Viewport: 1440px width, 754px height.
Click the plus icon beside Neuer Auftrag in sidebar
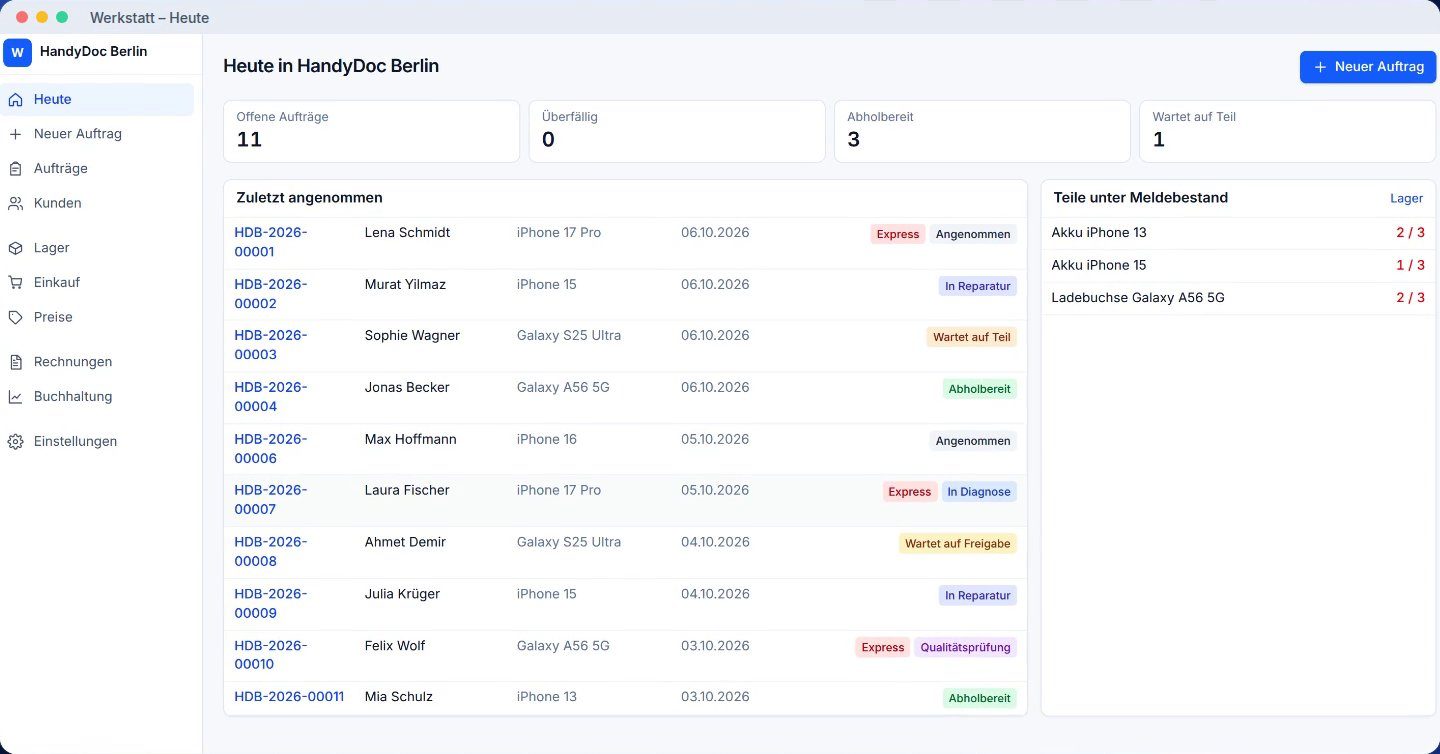[x=15, y=134]
